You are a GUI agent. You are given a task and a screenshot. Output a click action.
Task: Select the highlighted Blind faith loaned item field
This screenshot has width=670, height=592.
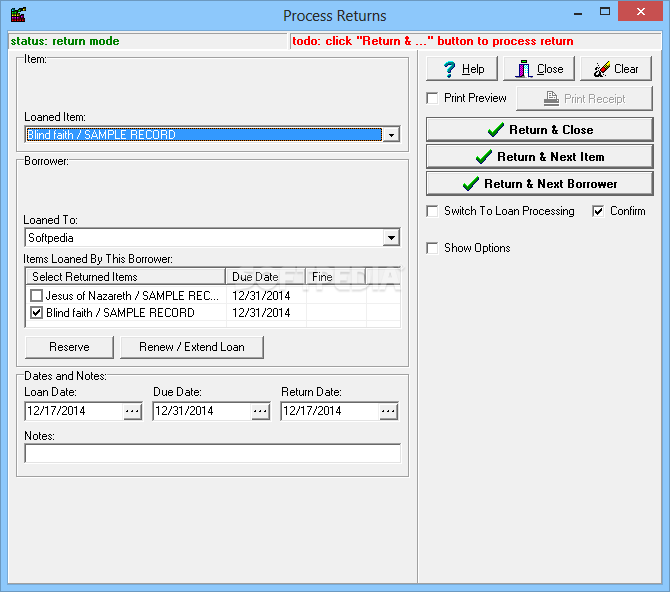coord(204,135)
